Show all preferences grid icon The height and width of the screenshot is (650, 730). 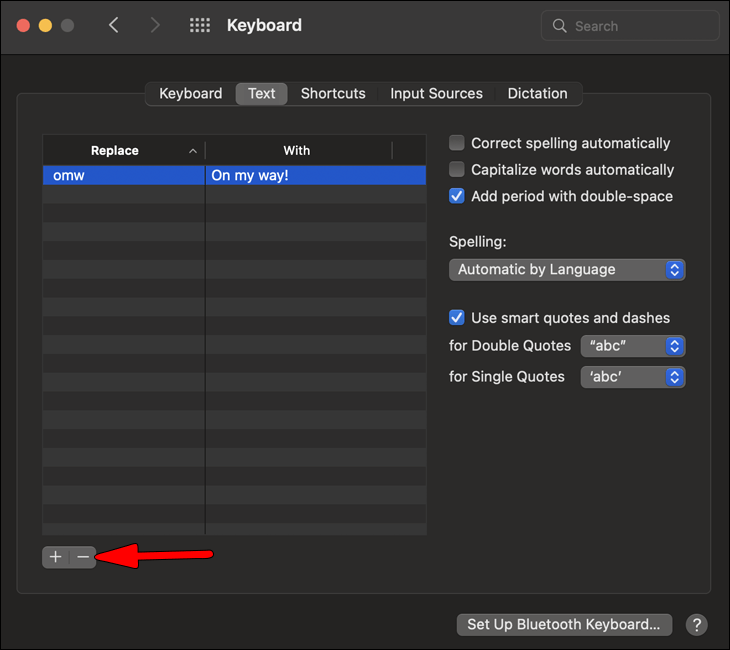click(x=200, y=26)
